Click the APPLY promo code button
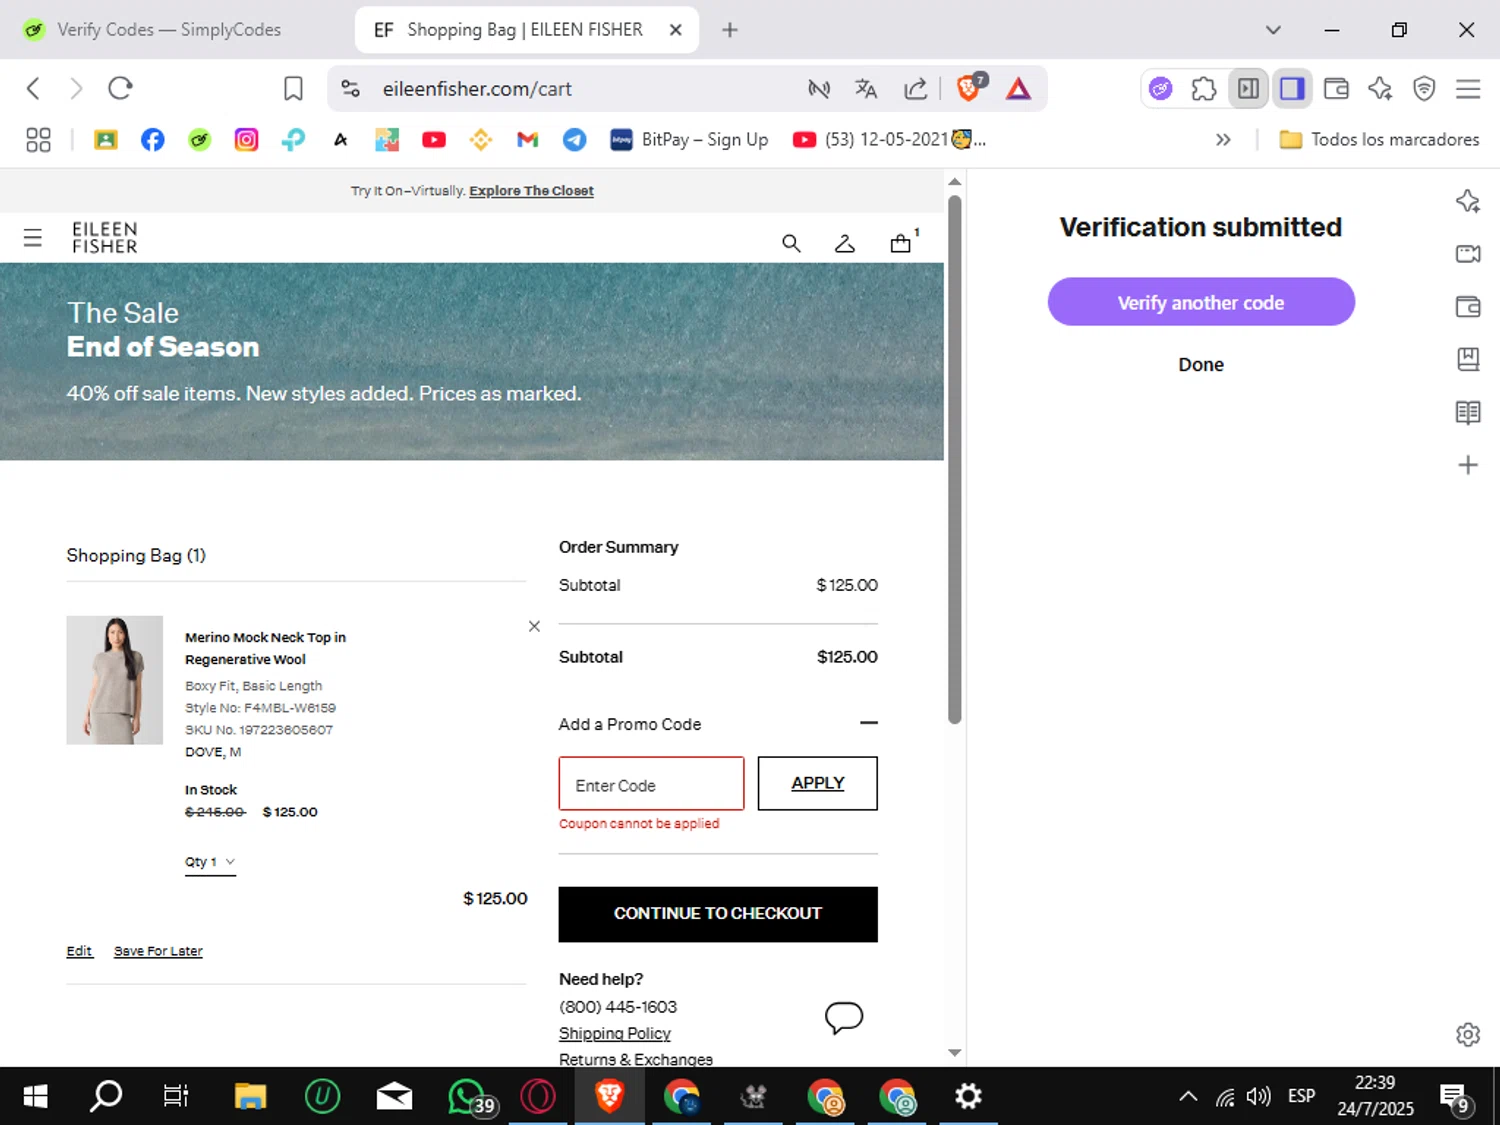The width and height of the screenshot is (1500, 1125). click(x=818, y=783)
